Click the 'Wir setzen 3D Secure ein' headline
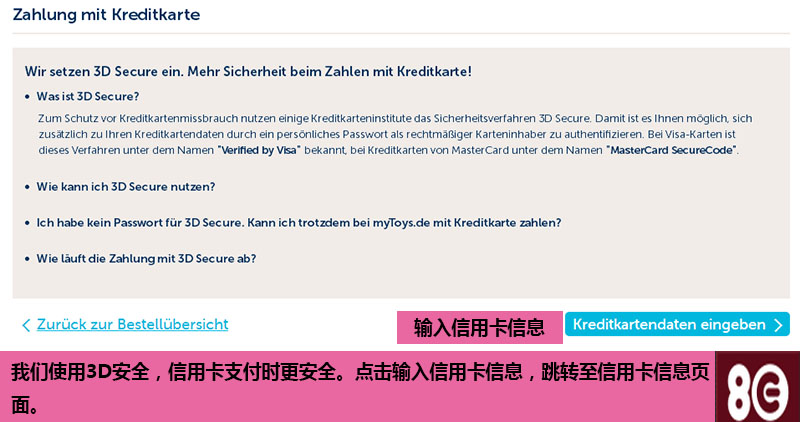Screen dimensions: 800x422 [248, 71]
